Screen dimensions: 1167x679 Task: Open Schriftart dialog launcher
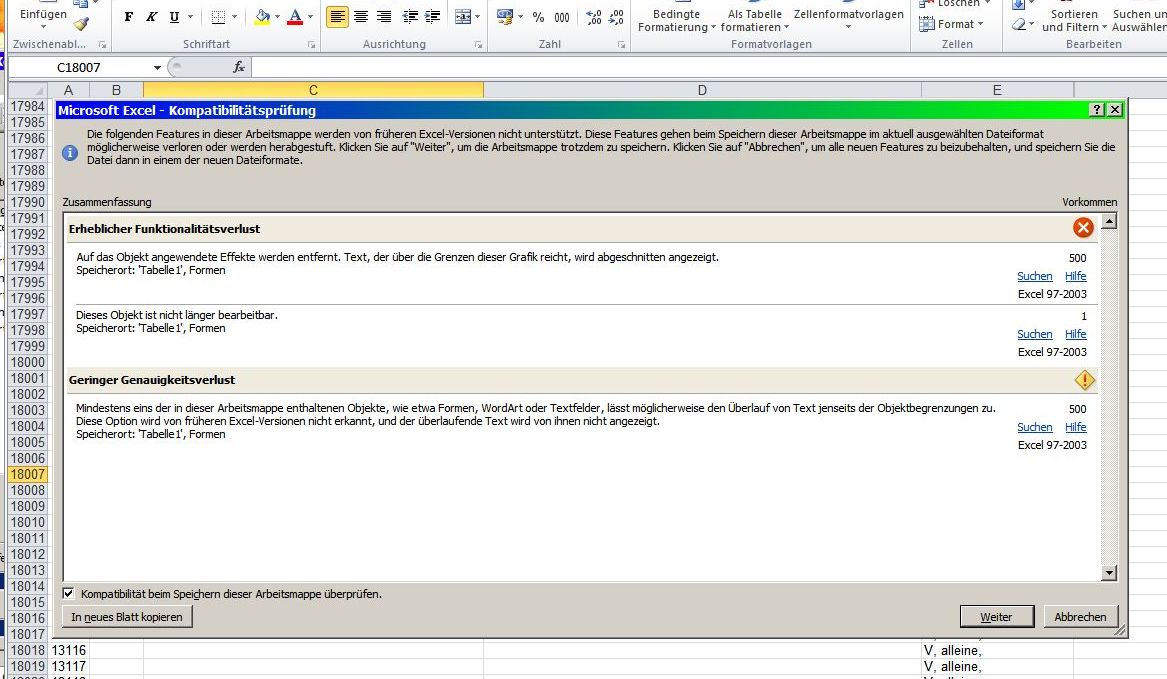tap(311, 45)
